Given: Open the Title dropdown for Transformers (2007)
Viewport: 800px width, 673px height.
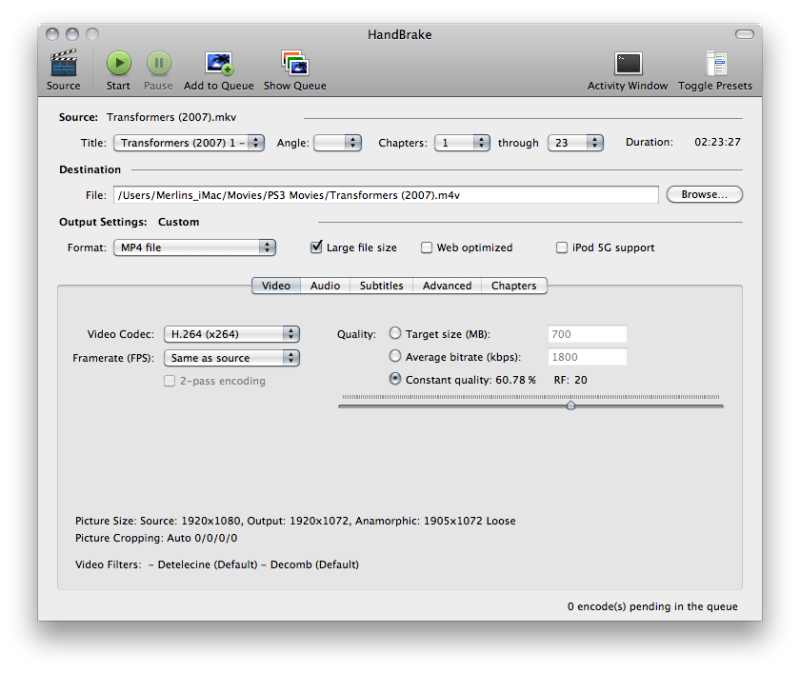Looking at the screenshot, I should click(189, 143).
